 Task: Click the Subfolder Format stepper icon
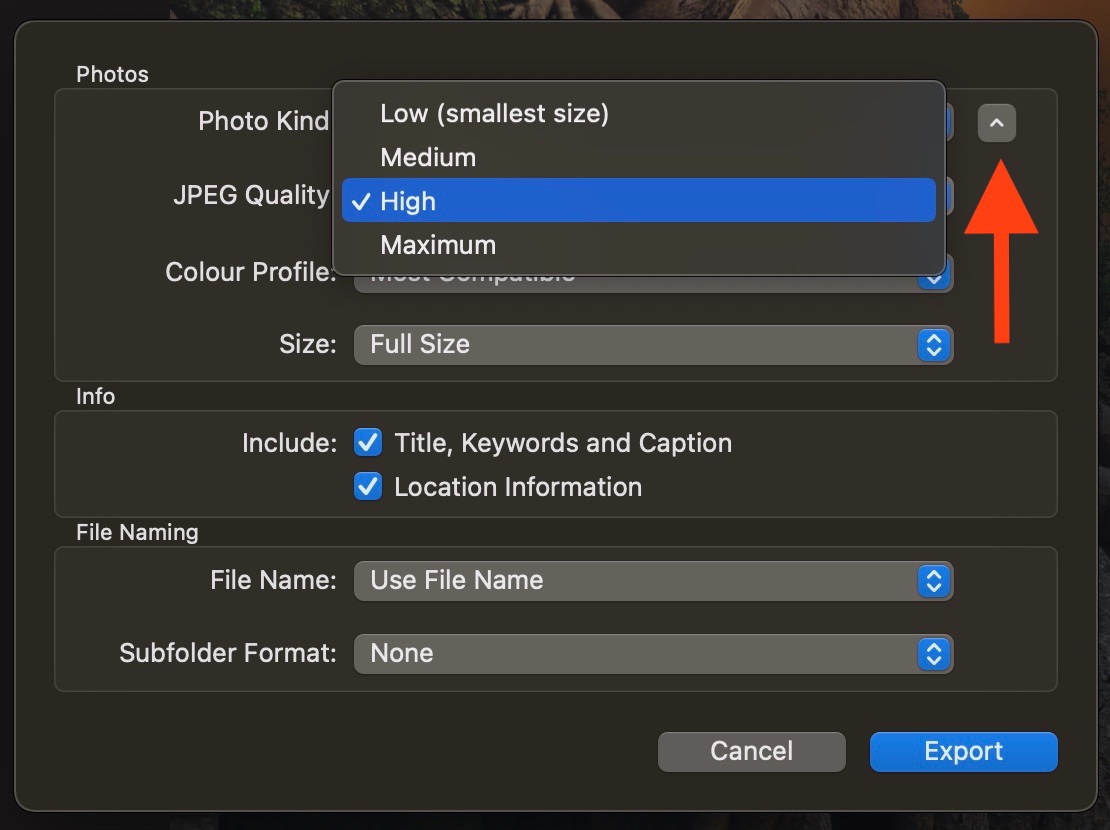pos(933,653)
